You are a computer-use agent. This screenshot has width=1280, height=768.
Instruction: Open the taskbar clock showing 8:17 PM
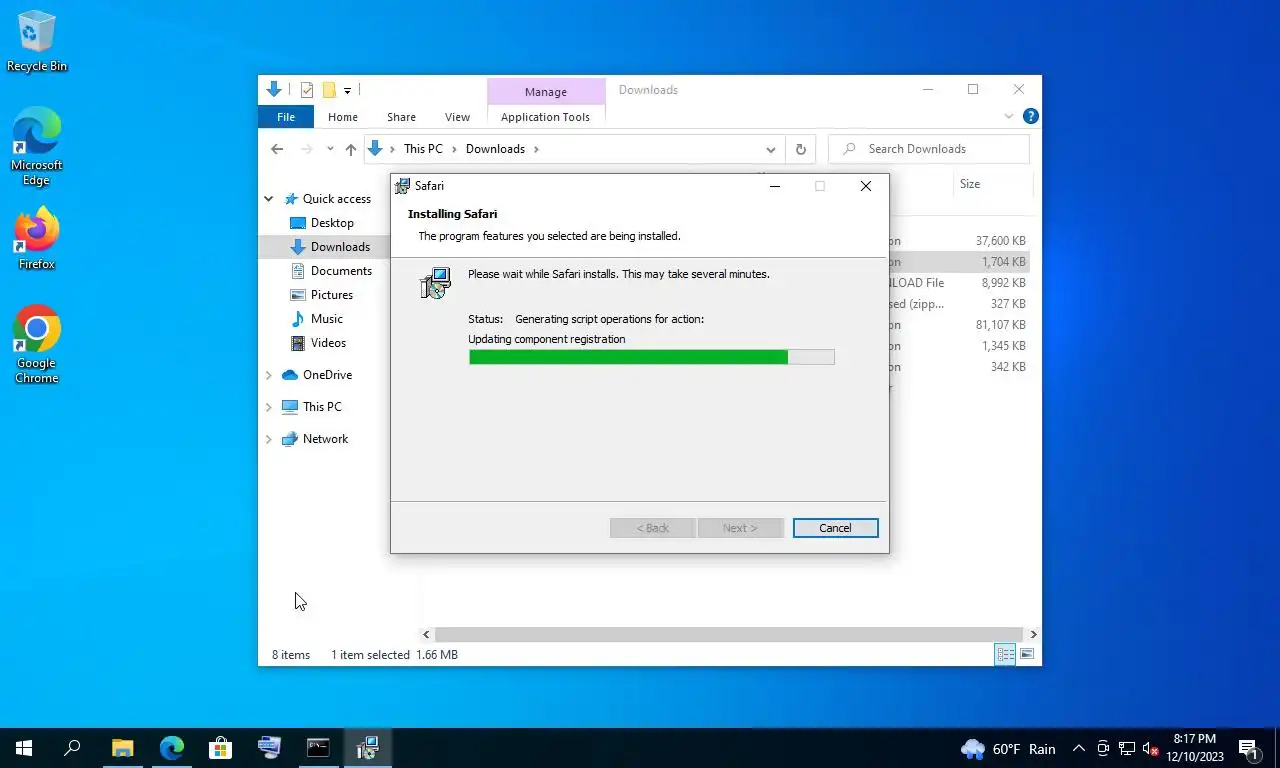coord(1194,748)
